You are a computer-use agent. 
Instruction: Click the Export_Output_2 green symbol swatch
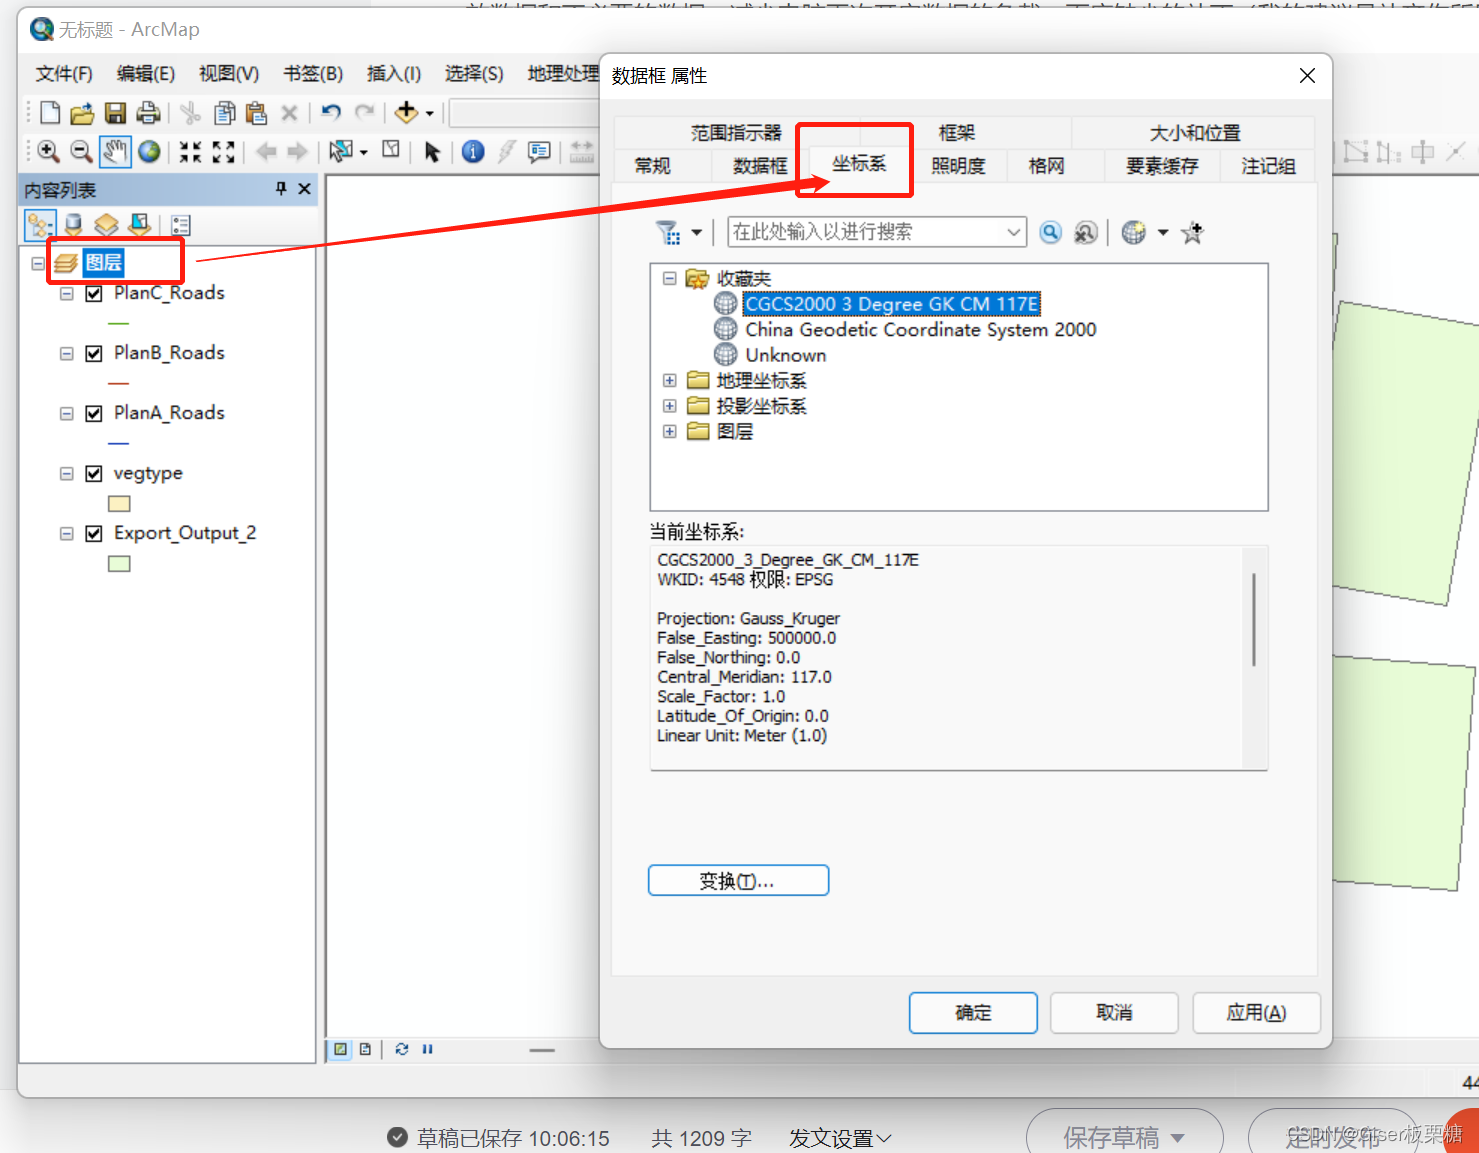click(120, 564)
